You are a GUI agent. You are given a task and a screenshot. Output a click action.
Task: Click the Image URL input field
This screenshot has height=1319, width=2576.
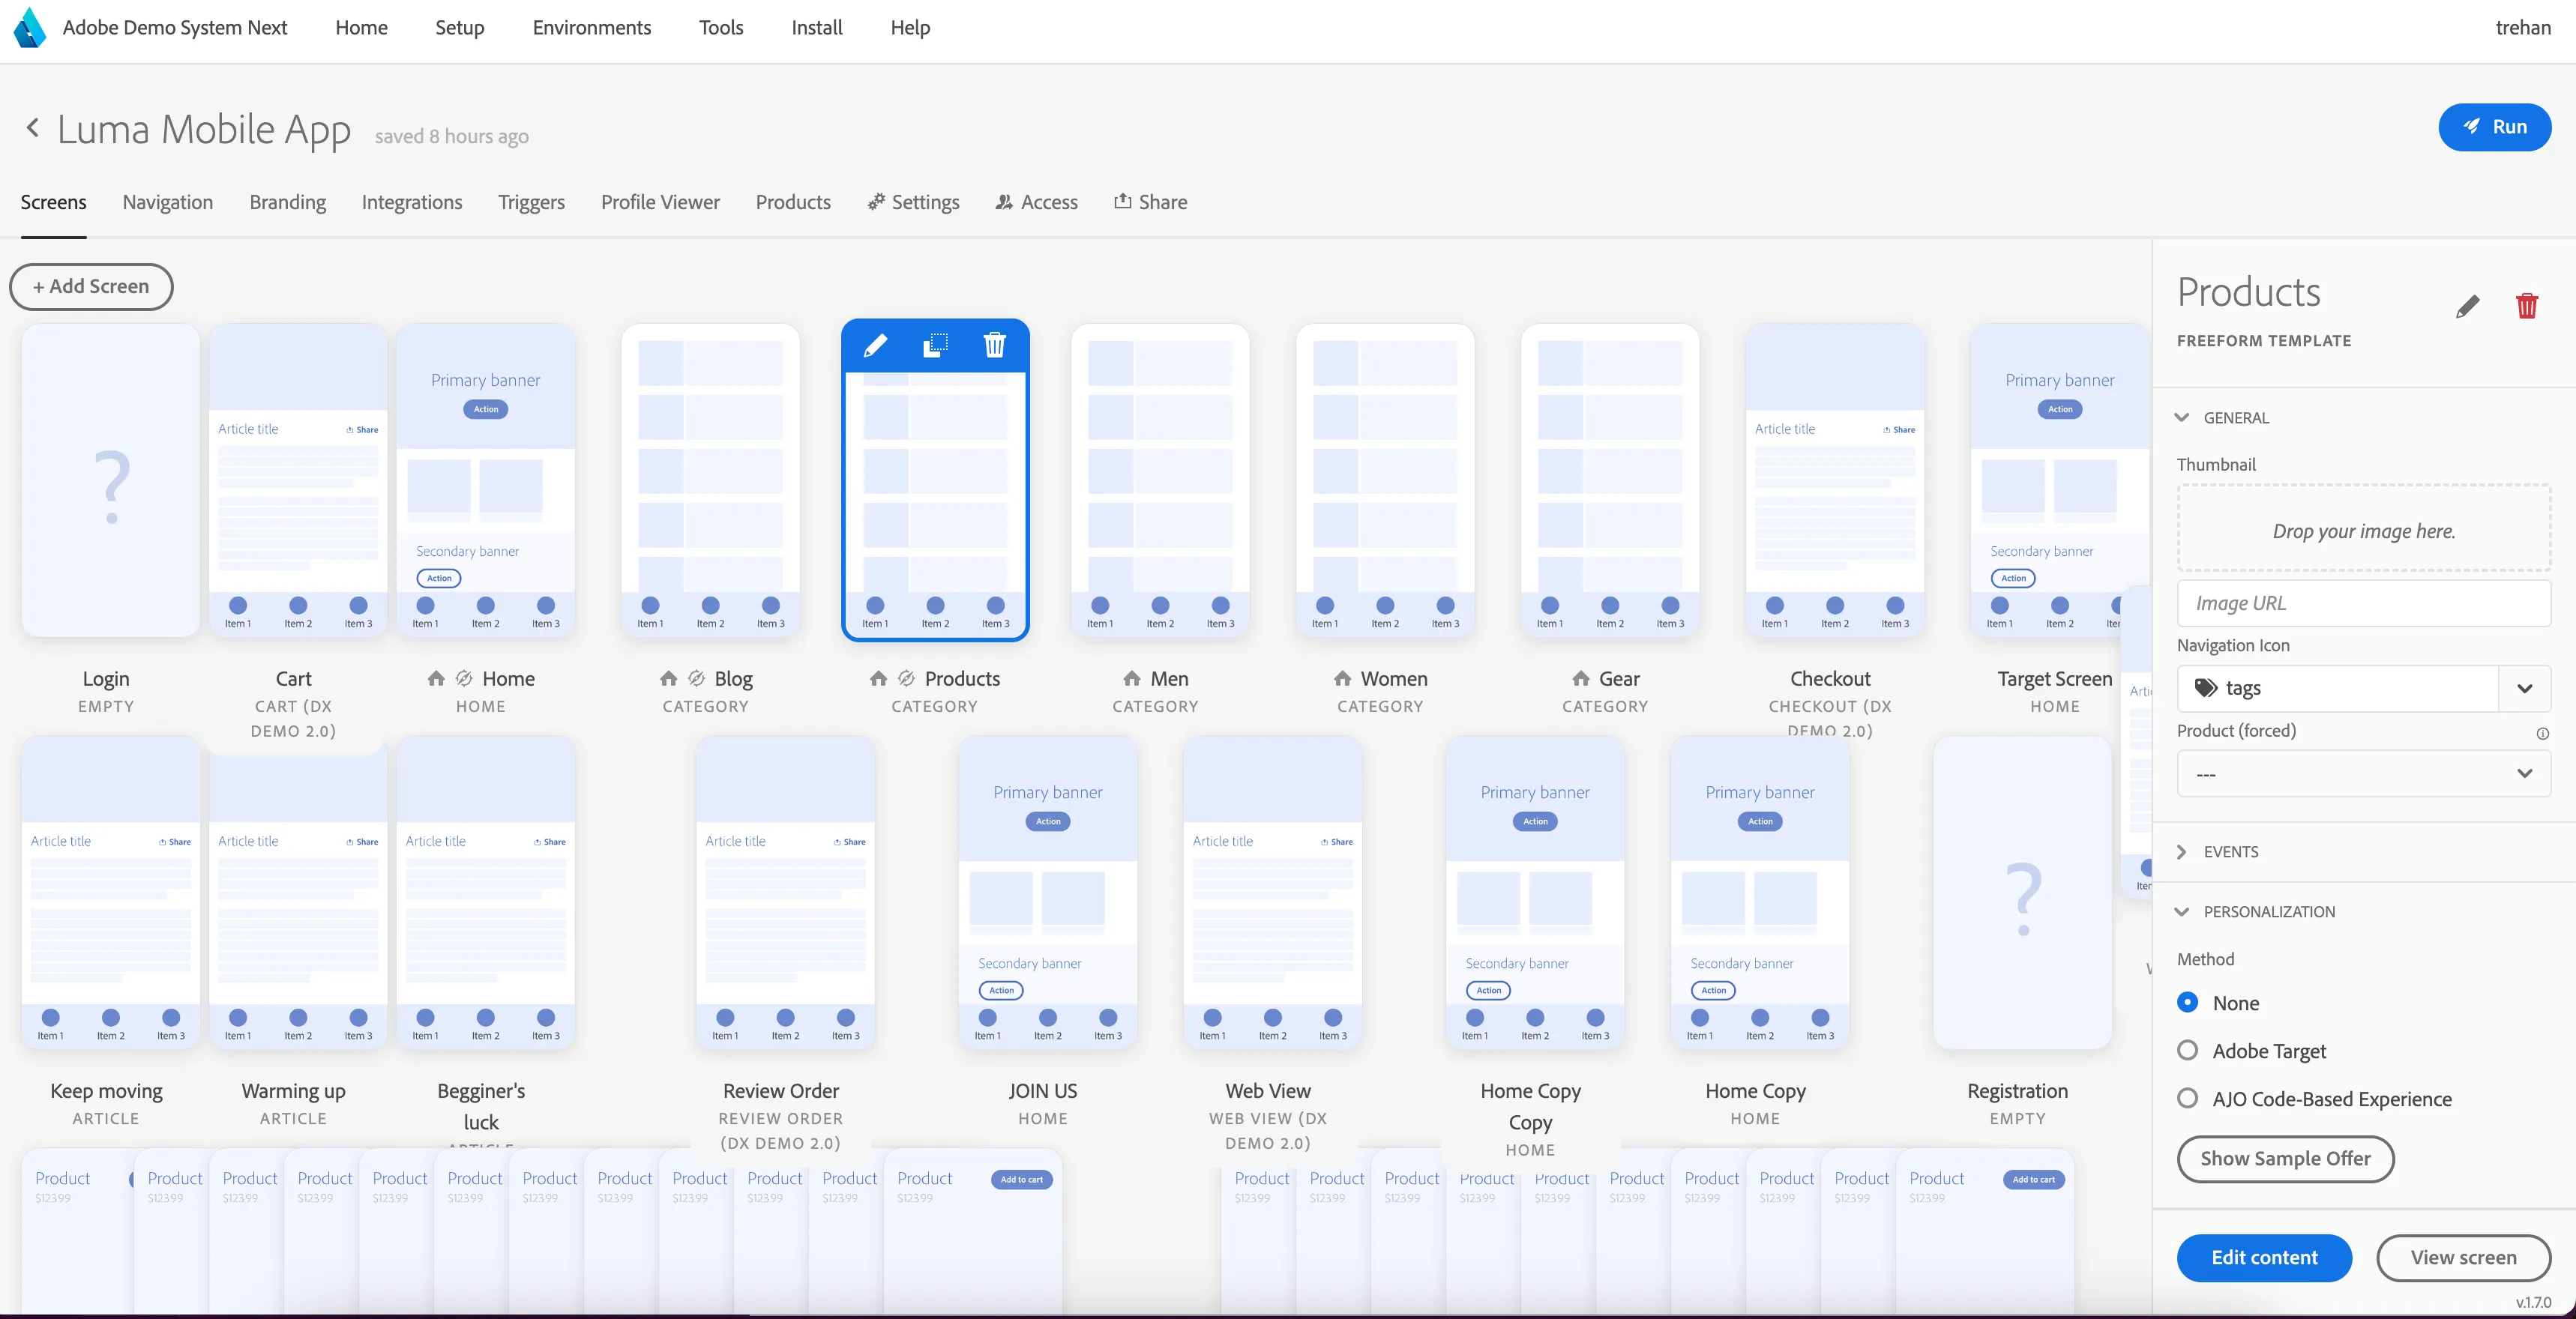[2363, 603]
